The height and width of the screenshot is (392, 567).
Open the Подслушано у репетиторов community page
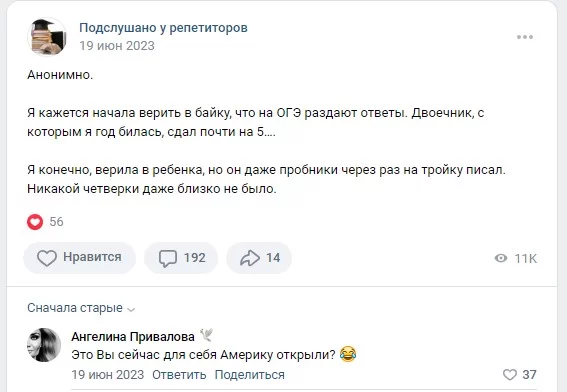(x=163, y=27)
